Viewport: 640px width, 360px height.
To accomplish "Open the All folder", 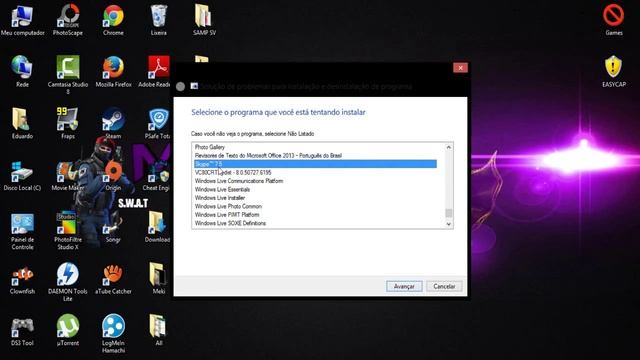I will [158, 331].
